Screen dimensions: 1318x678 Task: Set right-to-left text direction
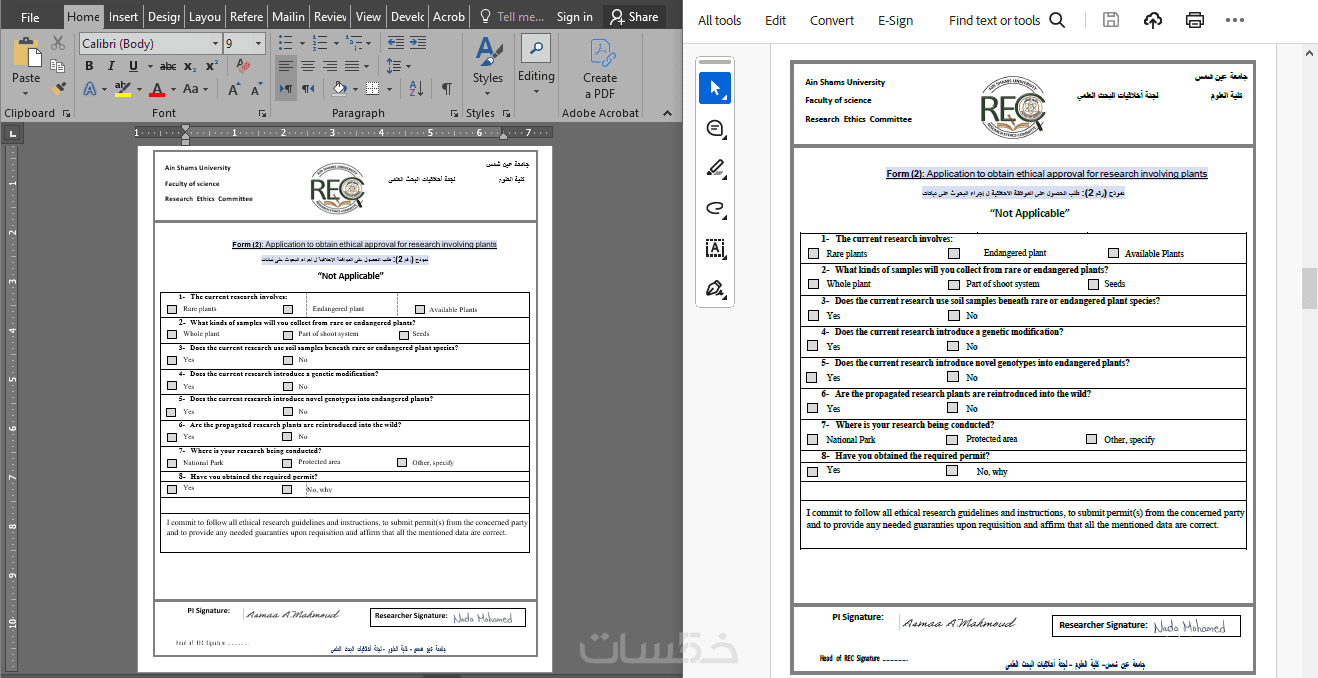(x=308, y=89)
